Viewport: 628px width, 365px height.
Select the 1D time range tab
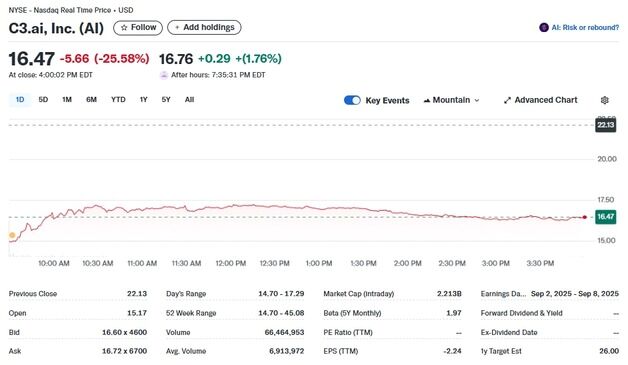[20, 100]
